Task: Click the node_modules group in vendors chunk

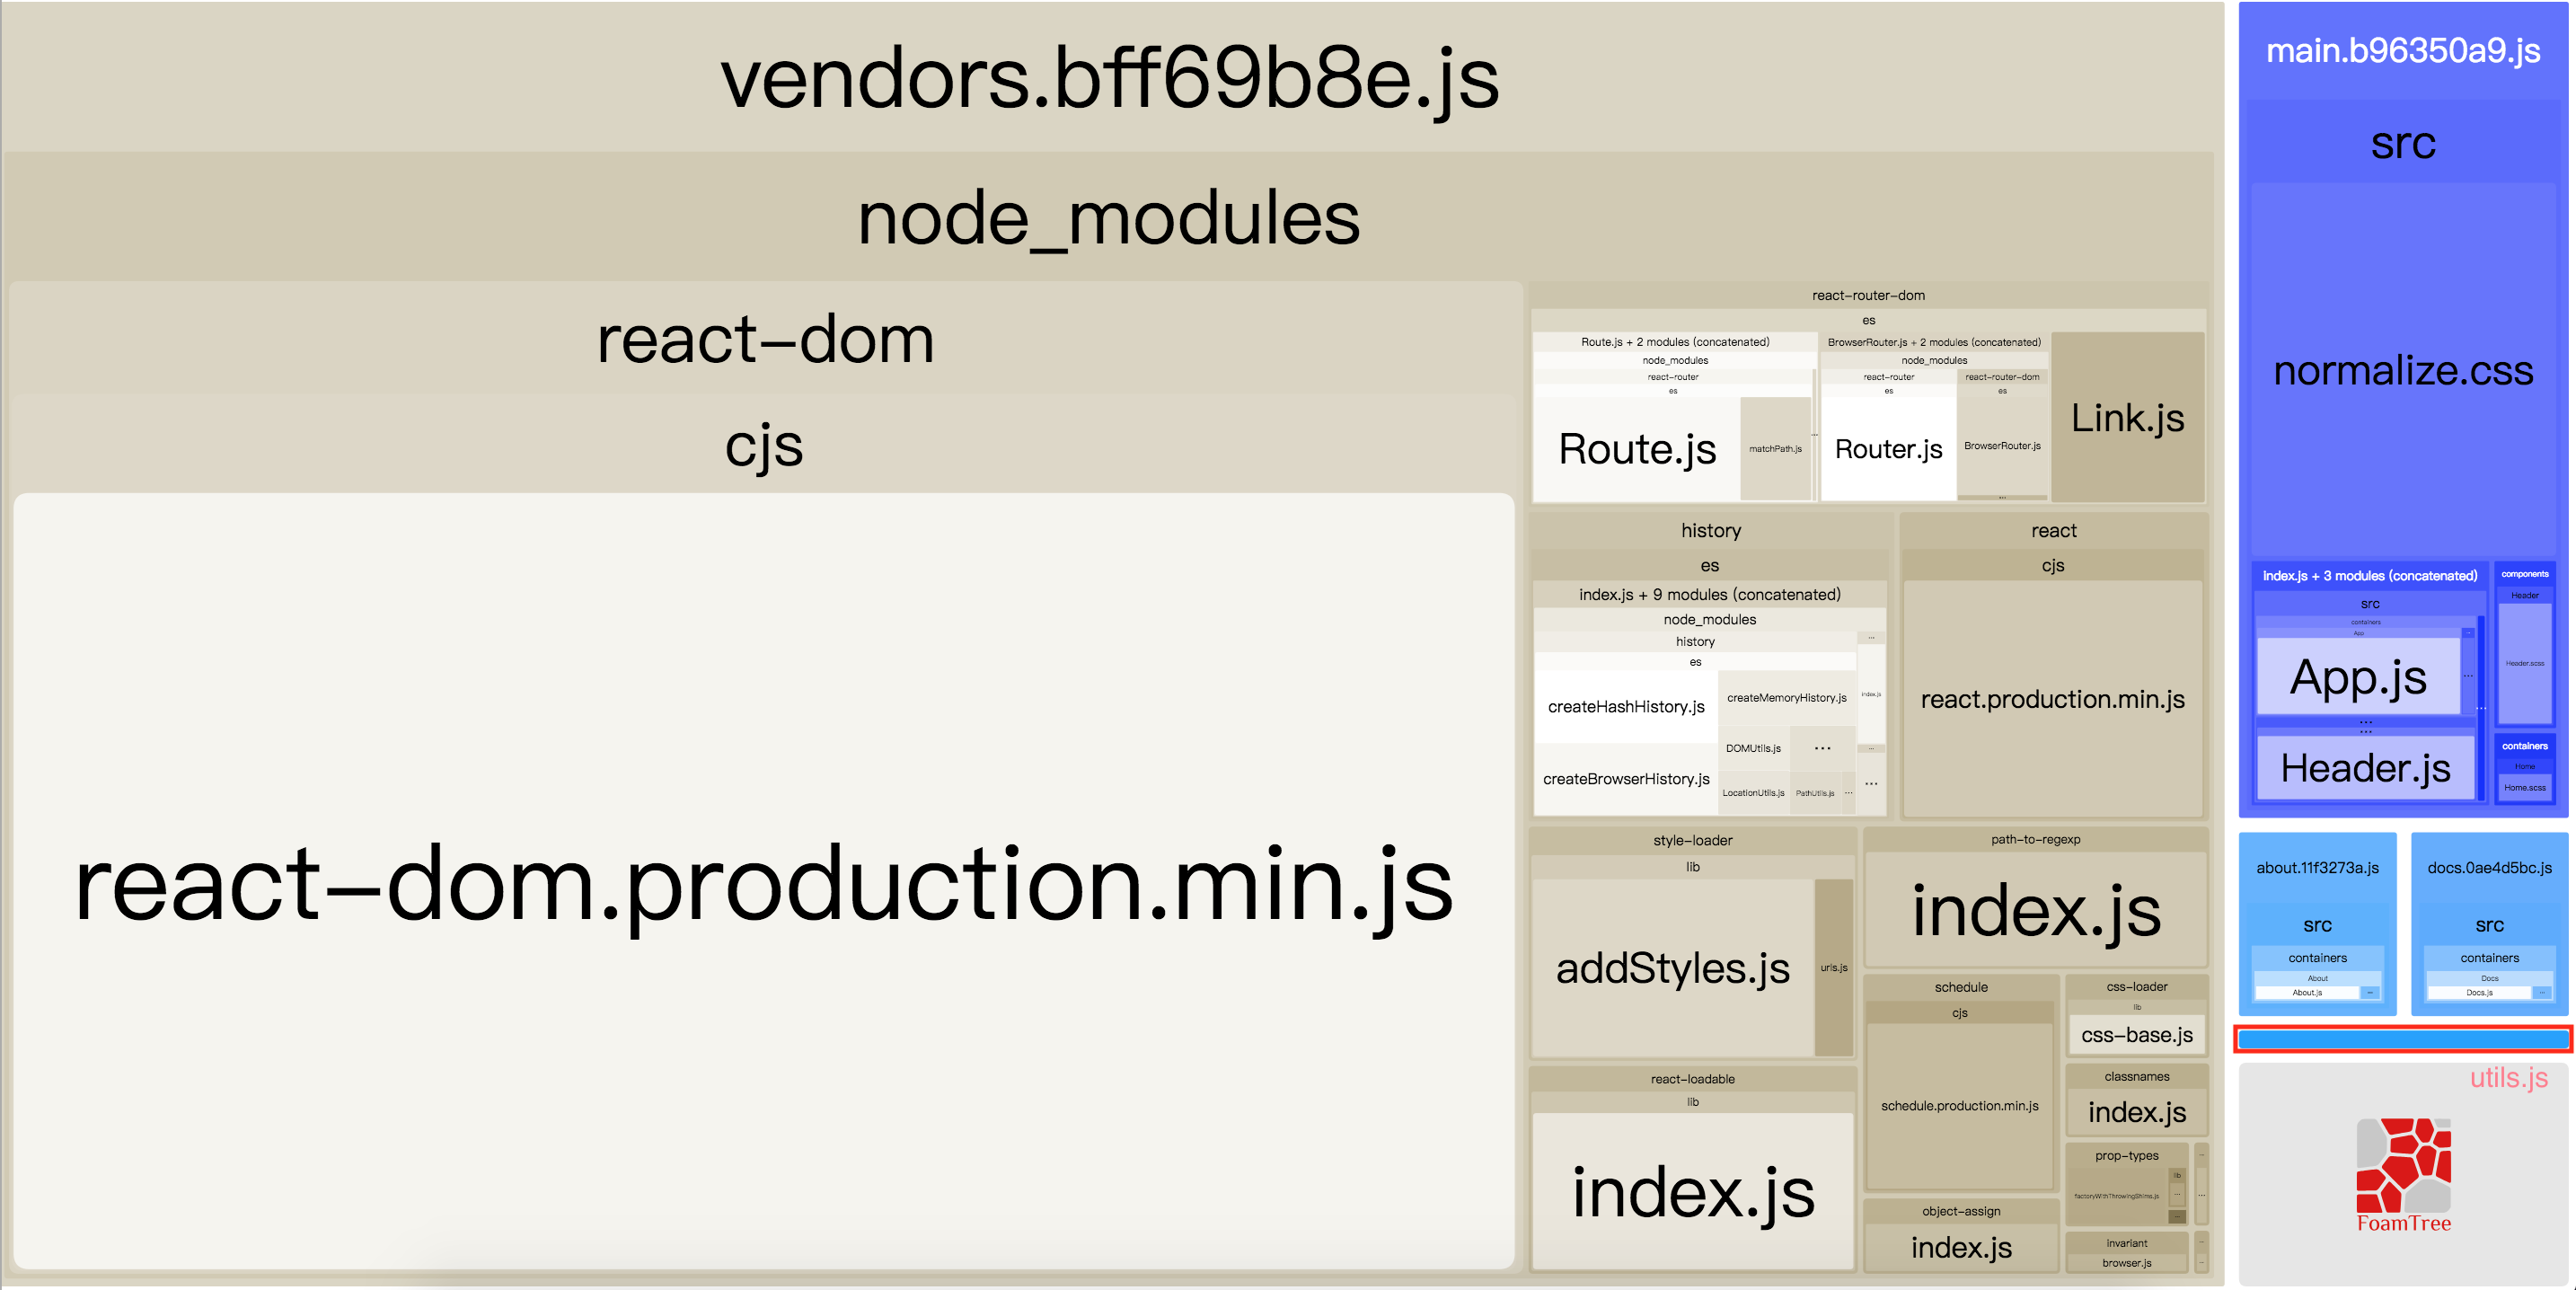Action: pos(1108,218)
